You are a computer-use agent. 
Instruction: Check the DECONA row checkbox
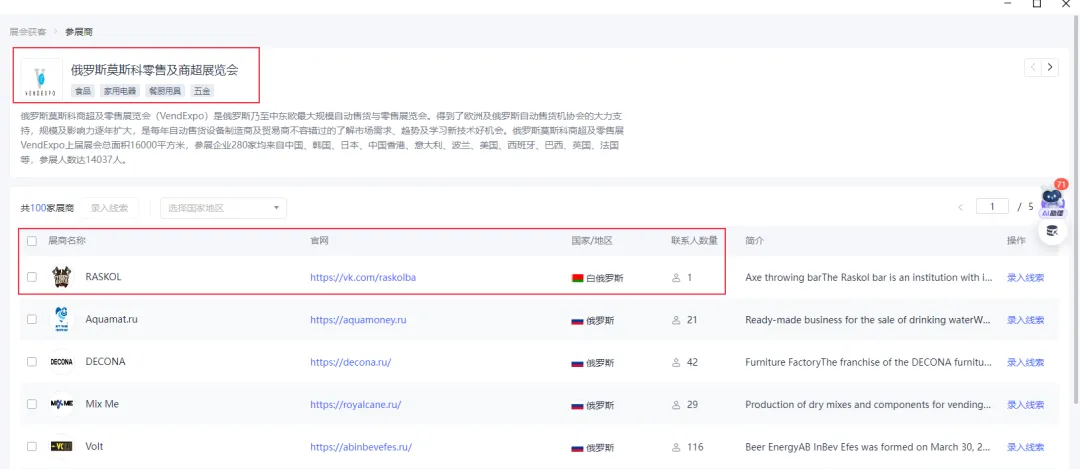32,362
